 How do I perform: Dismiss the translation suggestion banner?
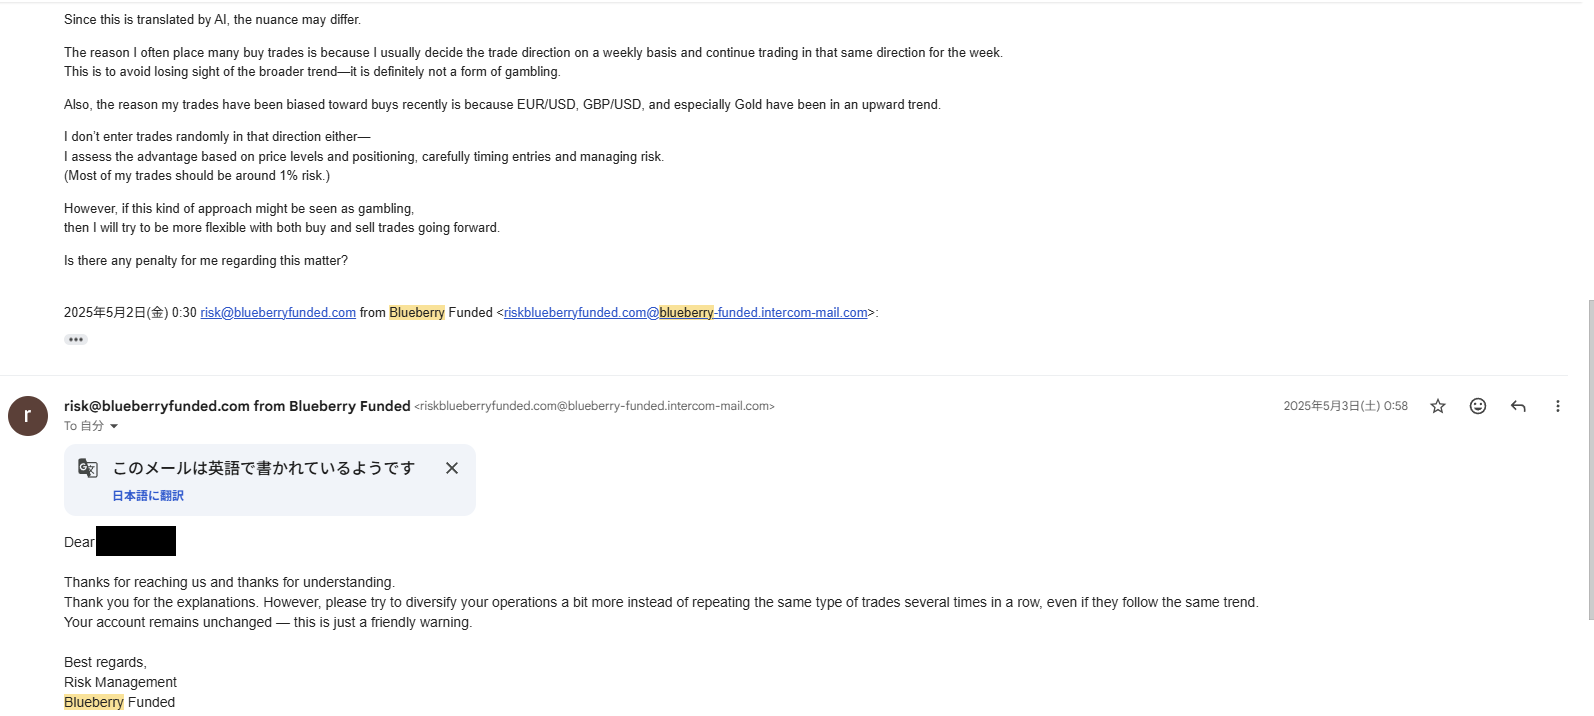coord(452,468)
